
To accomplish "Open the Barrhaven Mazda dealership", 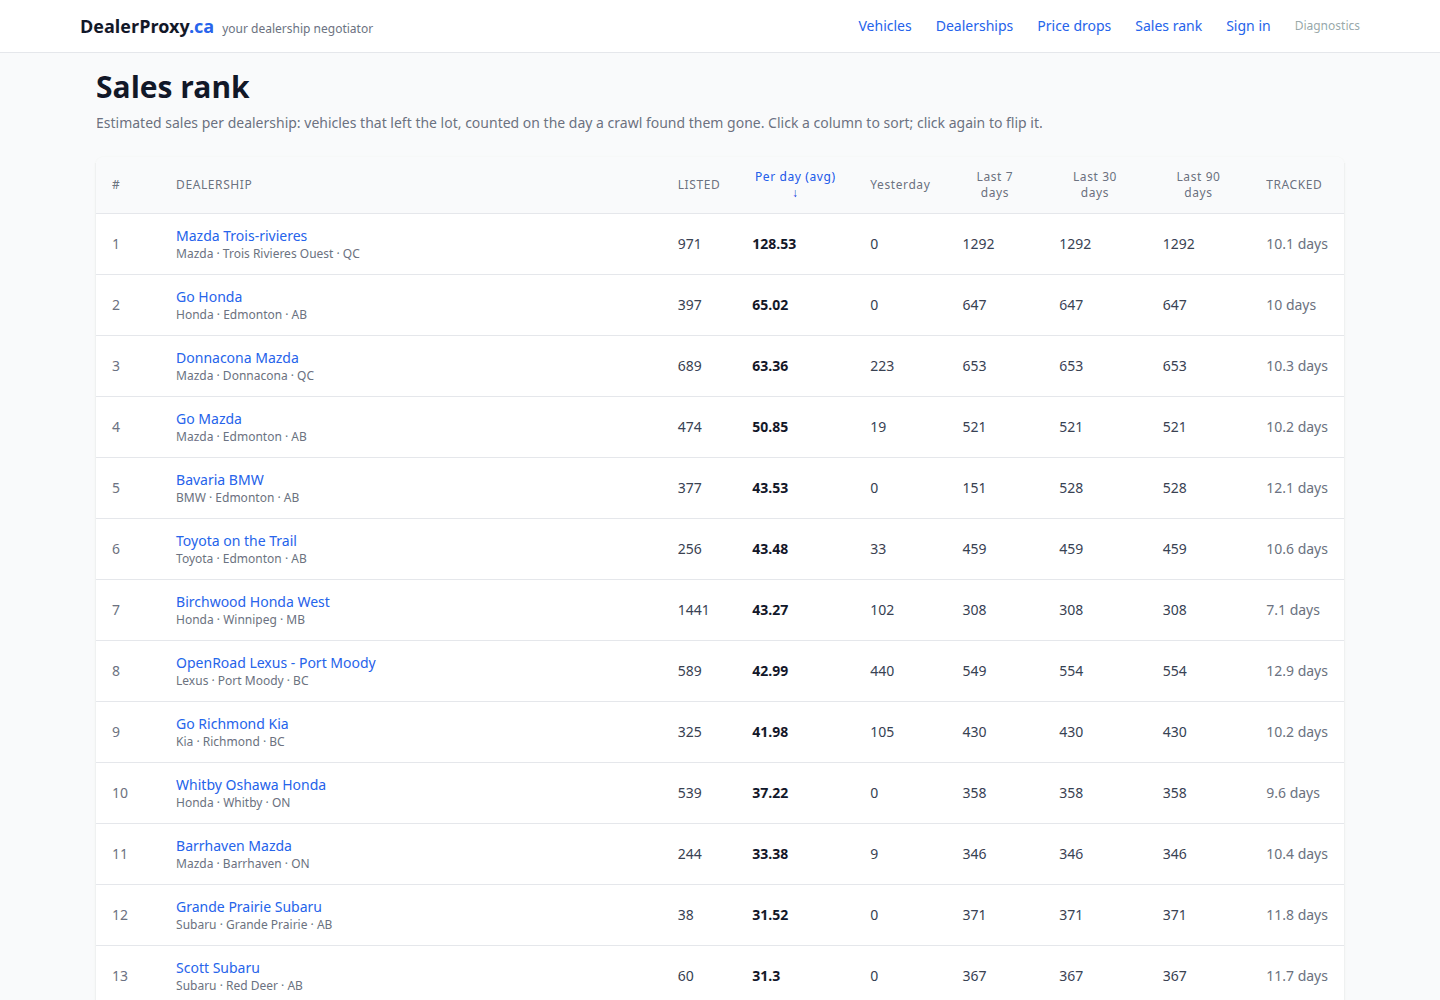I will tap(234, 846).
